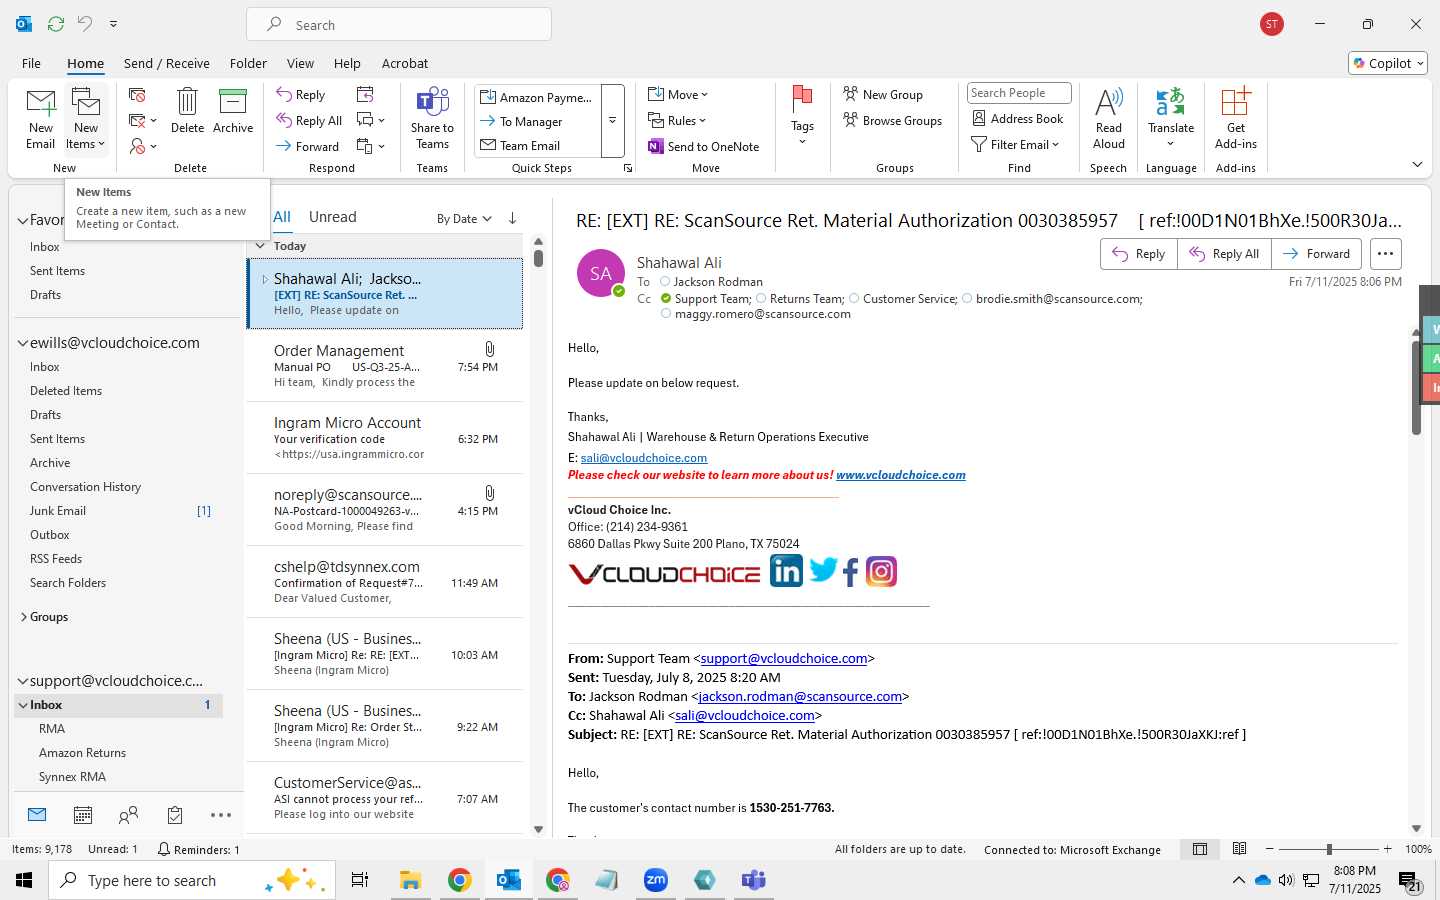Collapse the ribbon with the chevron
This screenshot has width=1440, height=900.
pyautogui.click(x=1417, y=165)
